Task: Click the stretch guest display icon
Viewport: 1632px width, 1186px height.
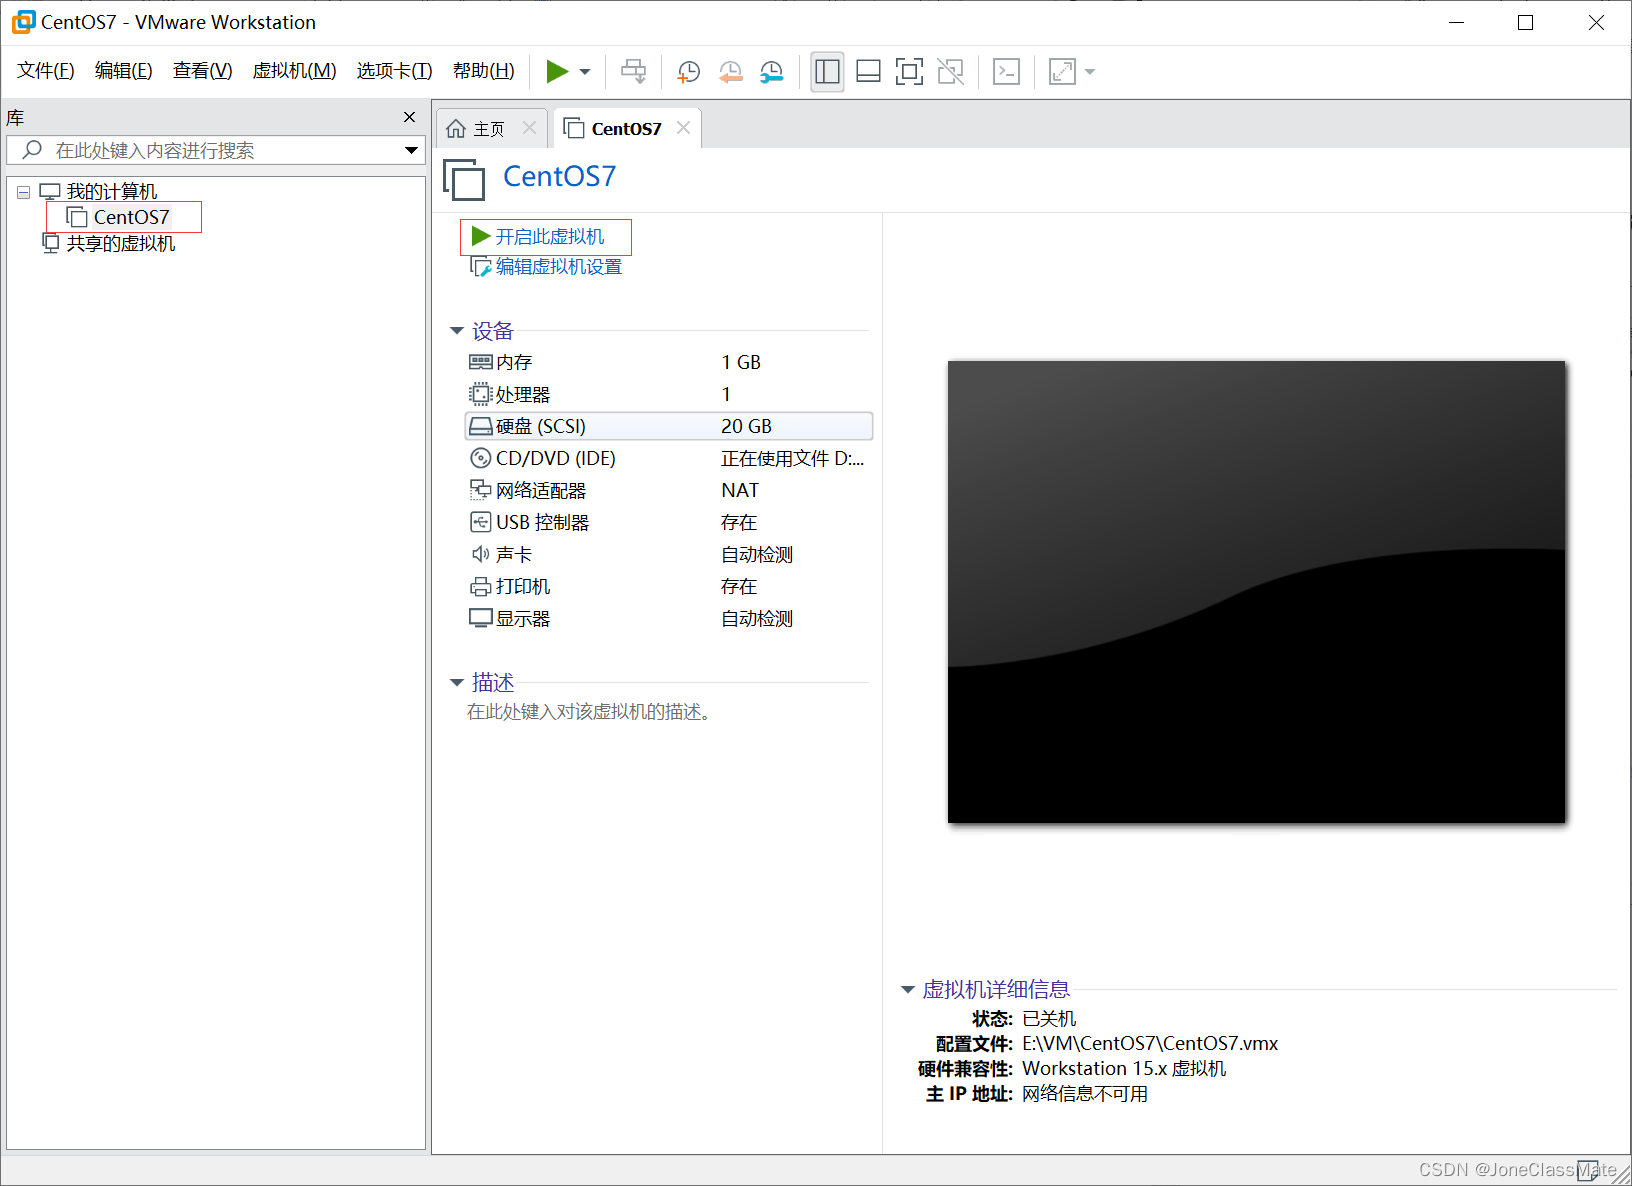Action: coord(1062,71)
